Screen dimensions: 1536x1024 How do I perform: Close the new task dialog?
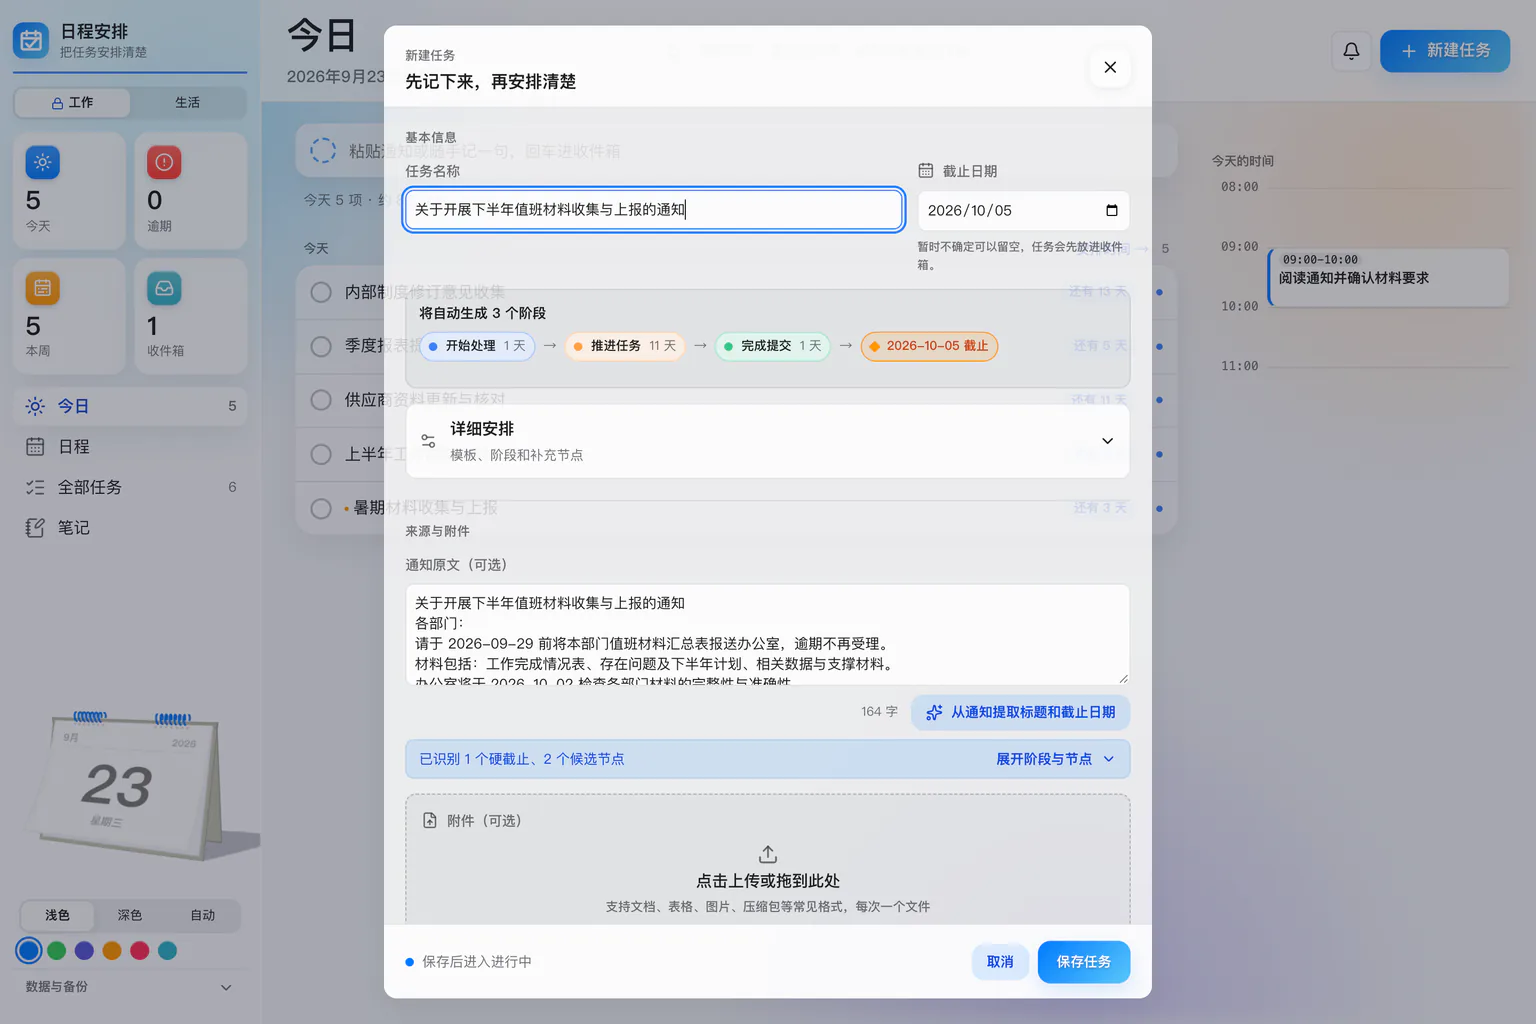tap(1110, 67)
